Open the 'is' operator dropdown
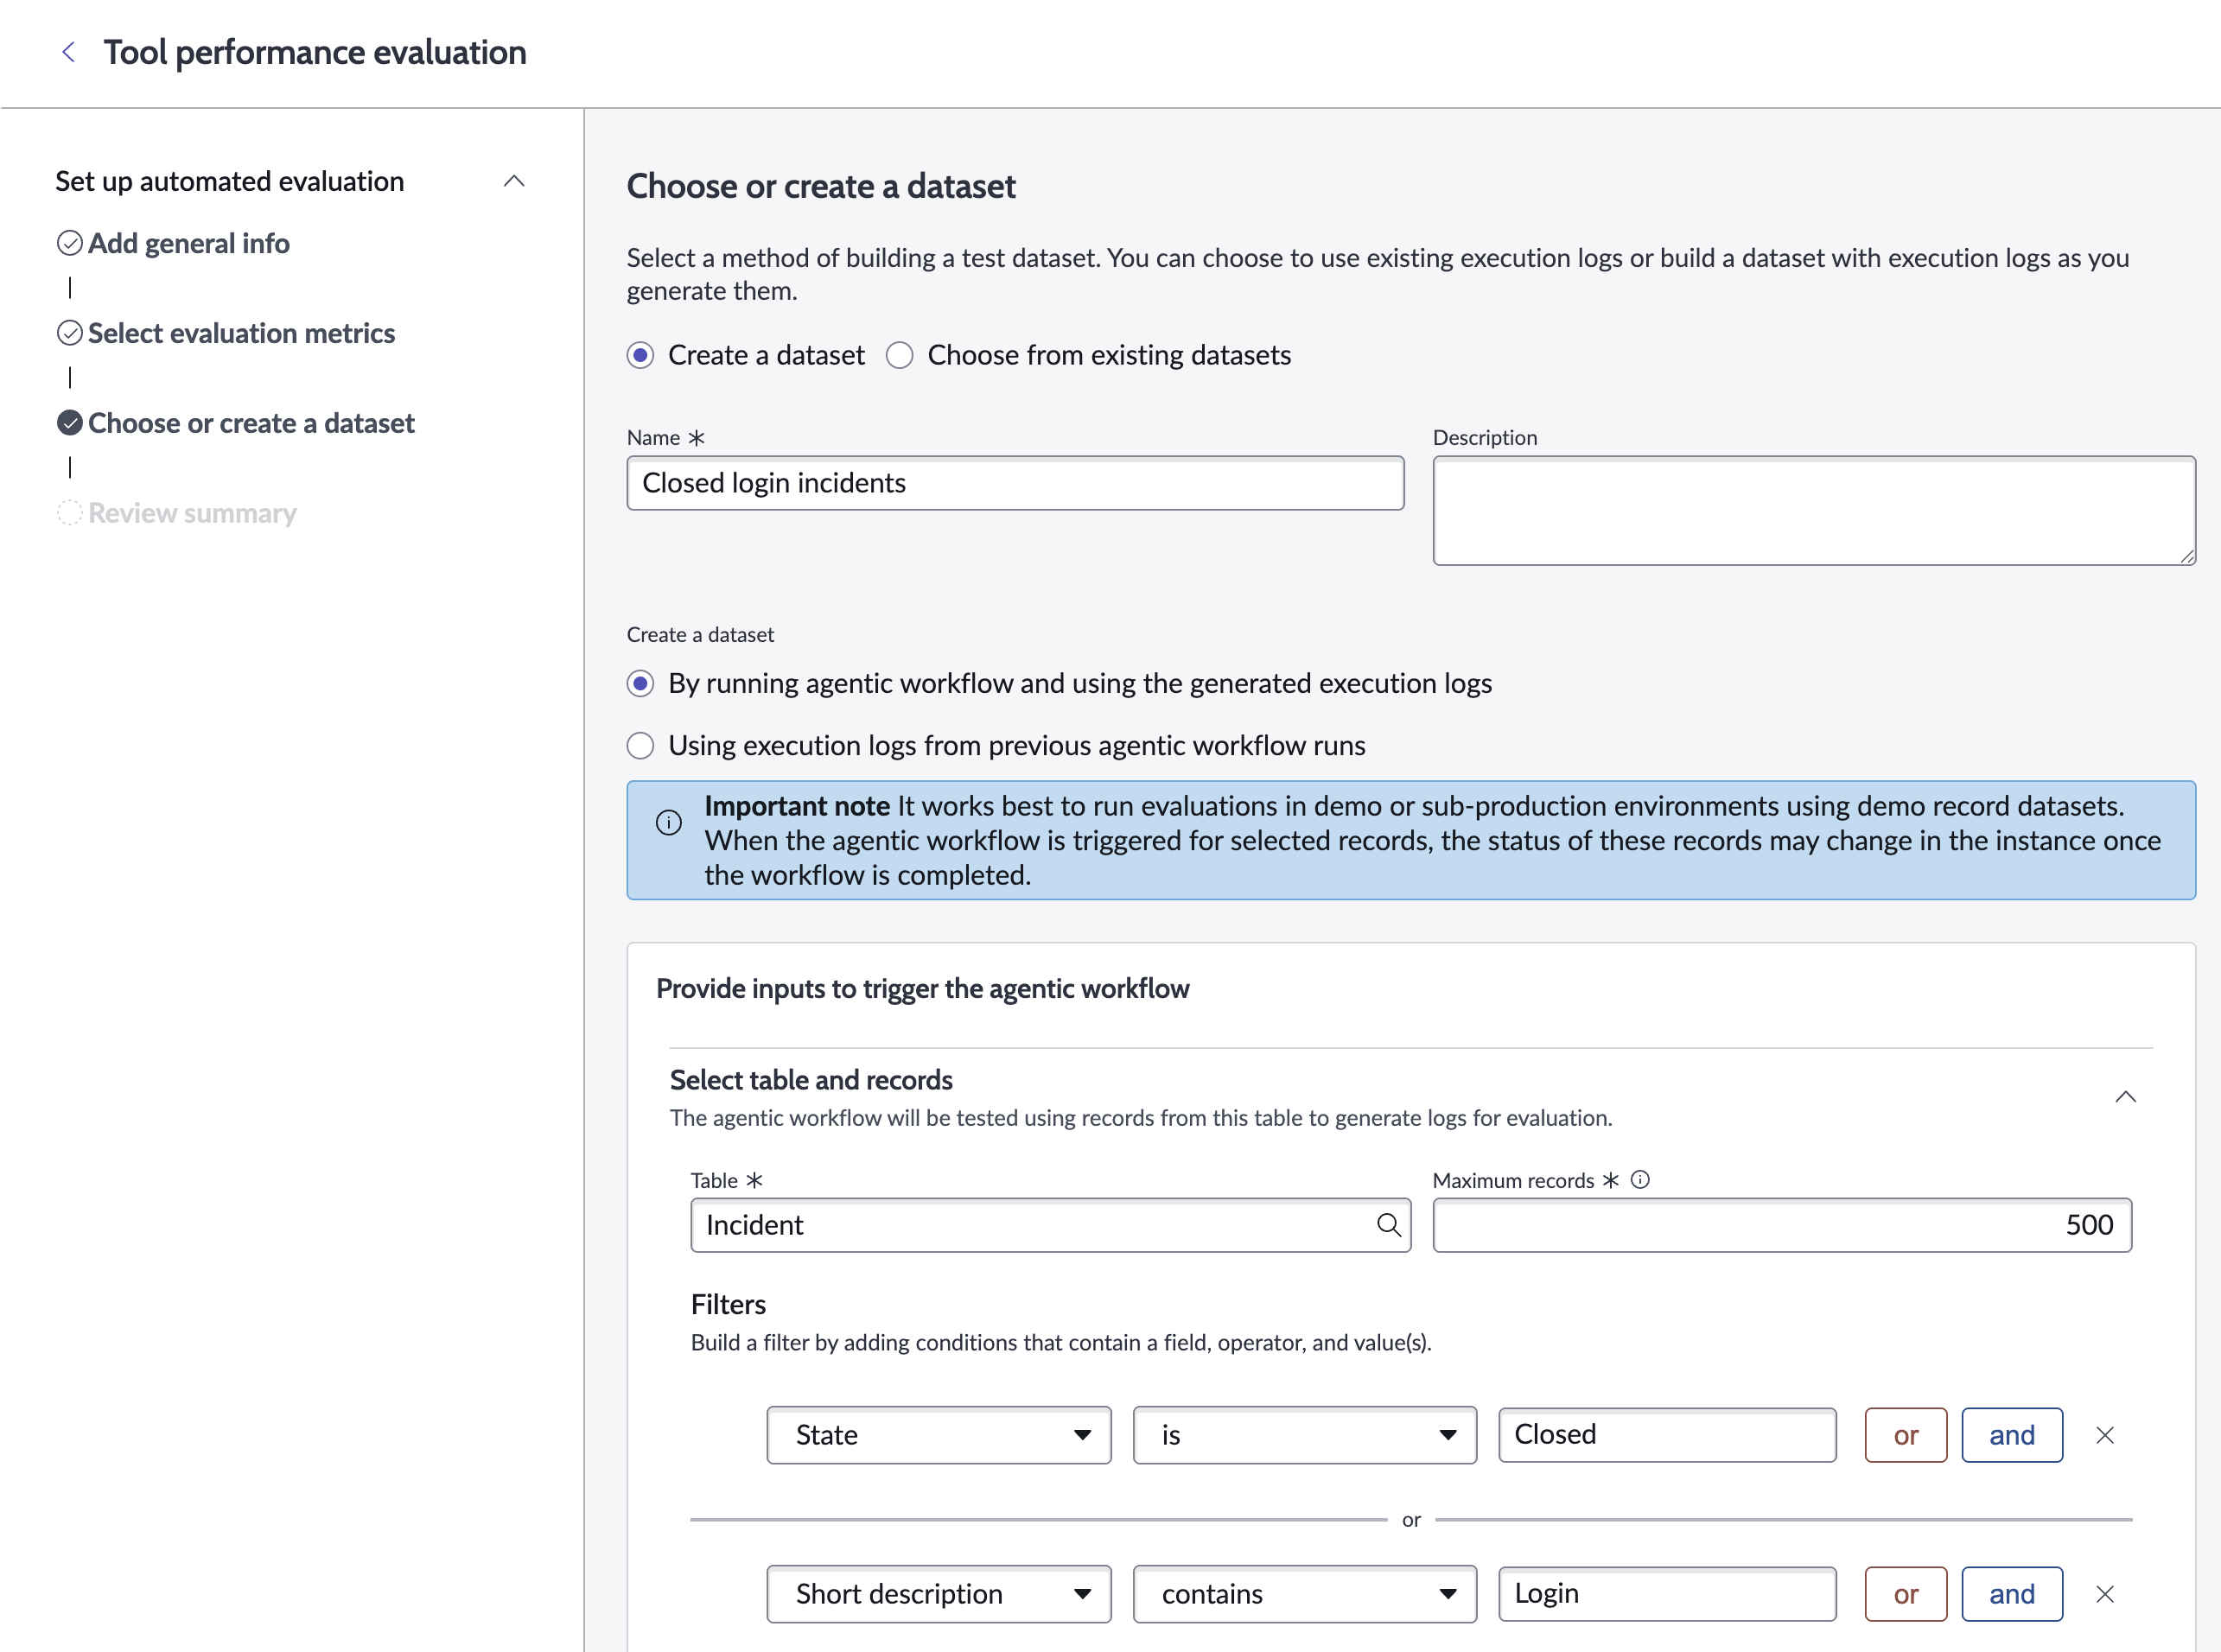 [1304, 1435]
